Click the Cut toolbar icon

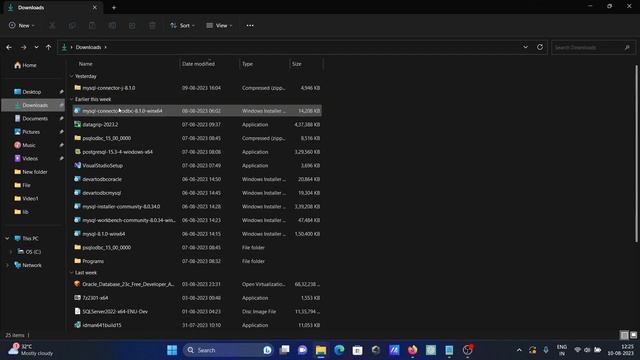click(52, 26)
